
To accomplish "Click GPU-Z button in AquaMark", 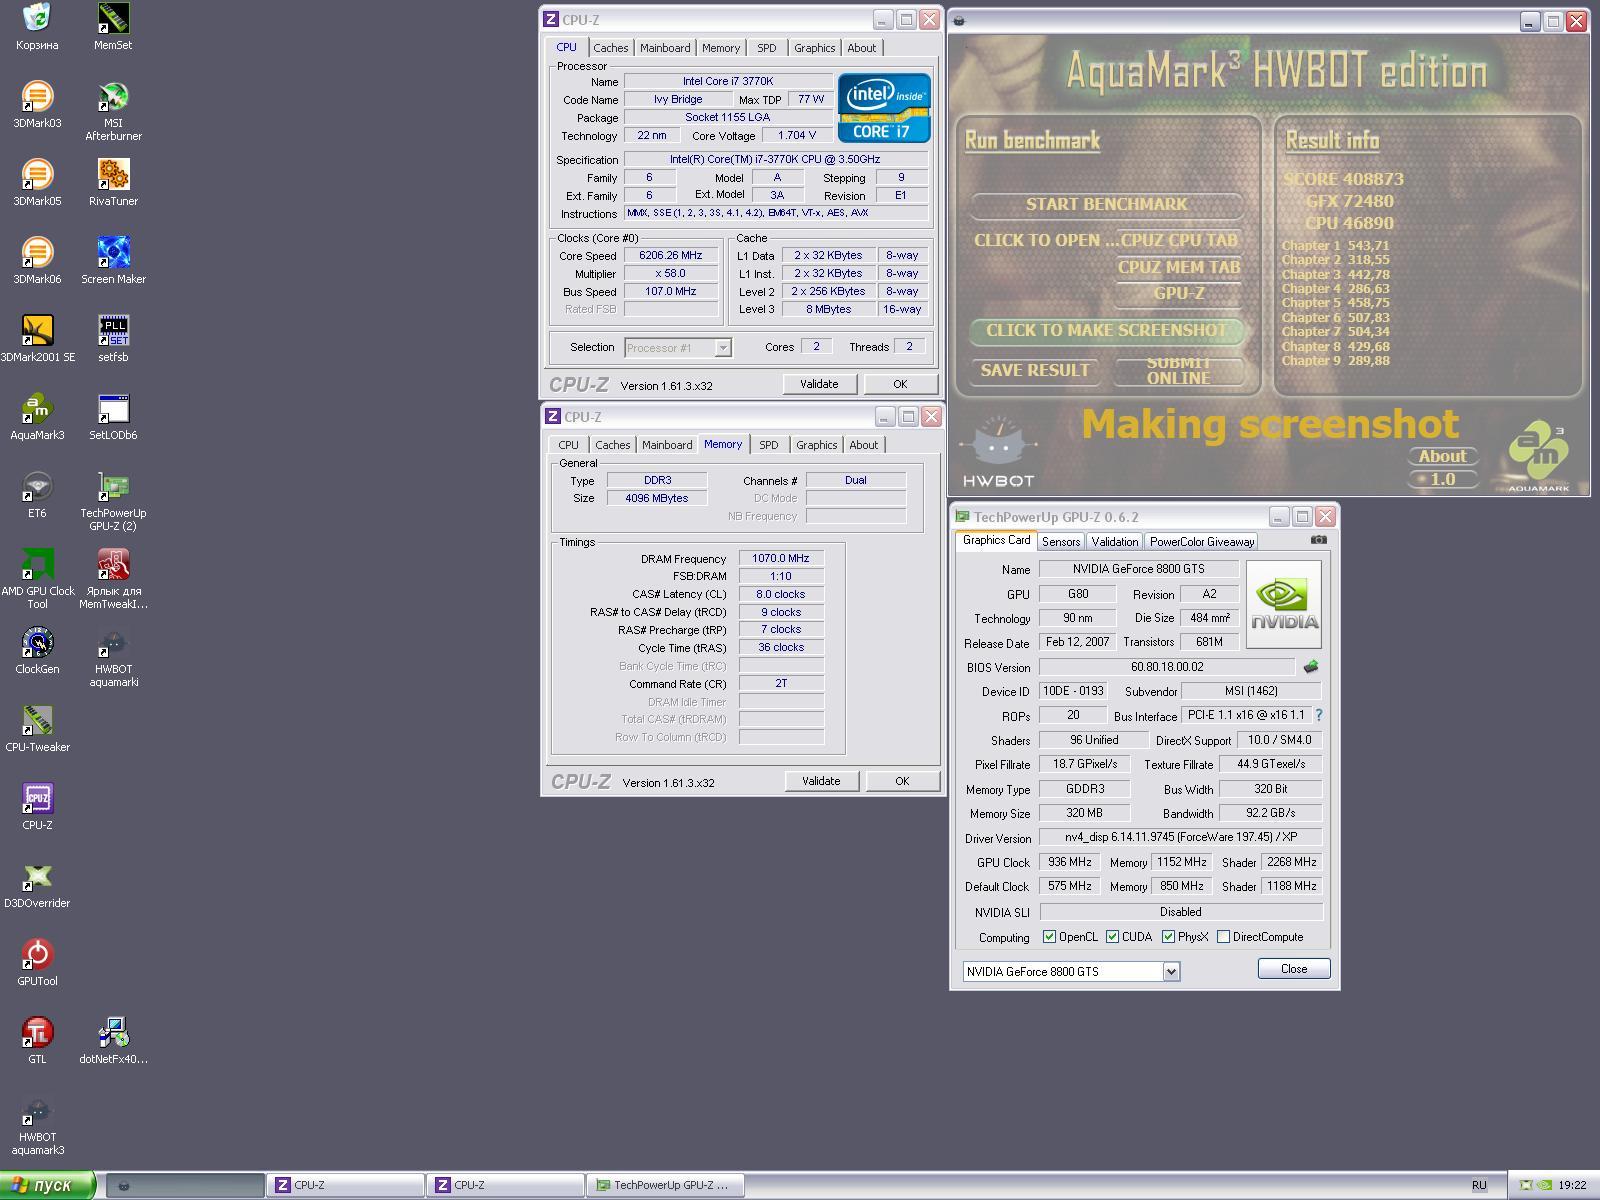I will click(x=1179, y=294).
